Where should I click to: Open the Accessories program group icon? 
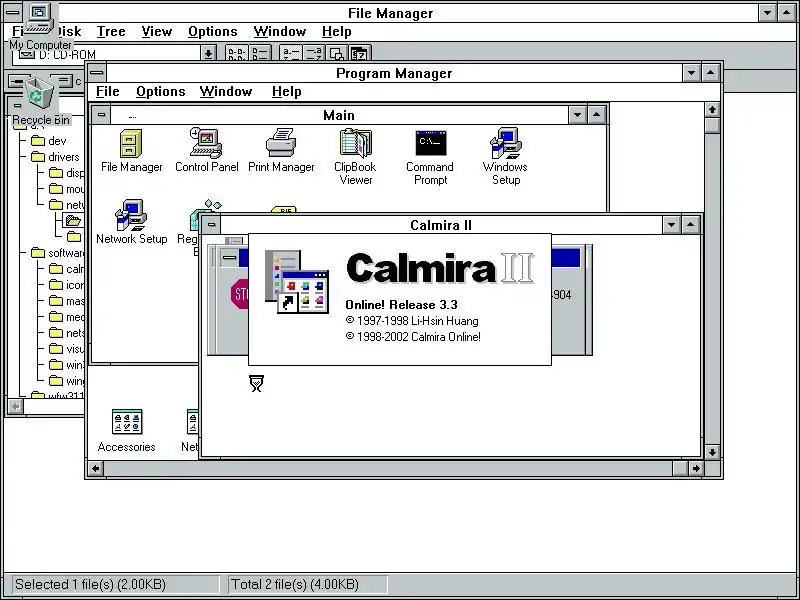(126, 431)
